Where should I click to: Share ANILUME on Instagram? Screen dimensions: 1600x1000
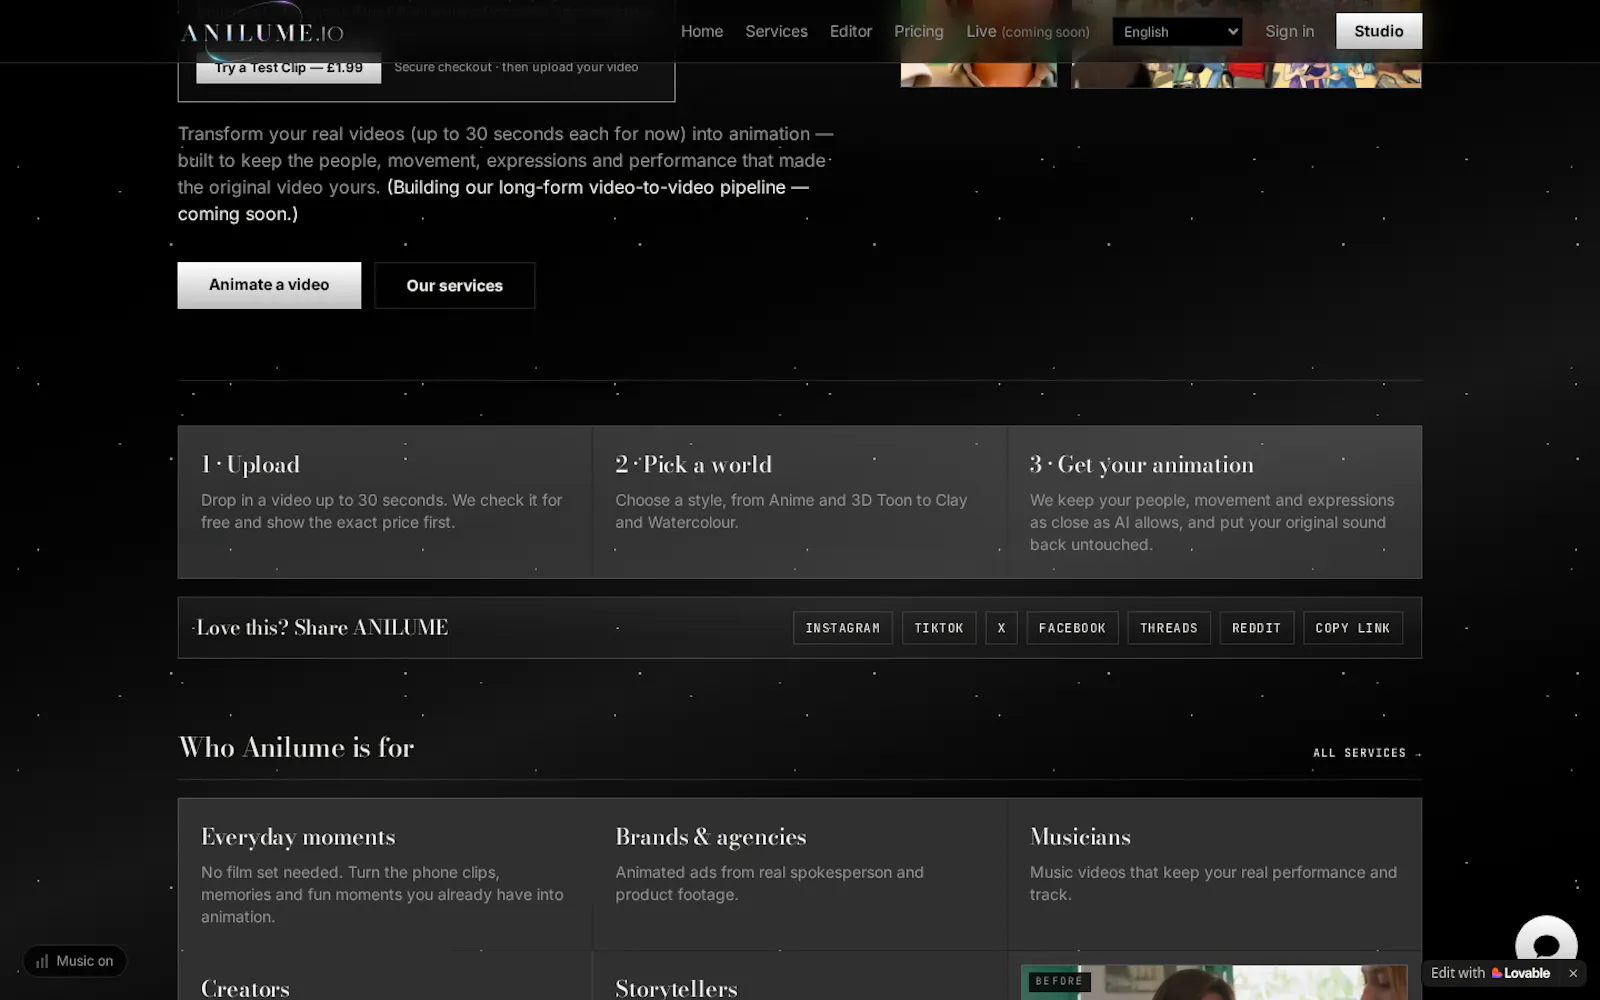pyautogui.click(x=843, y=628)
